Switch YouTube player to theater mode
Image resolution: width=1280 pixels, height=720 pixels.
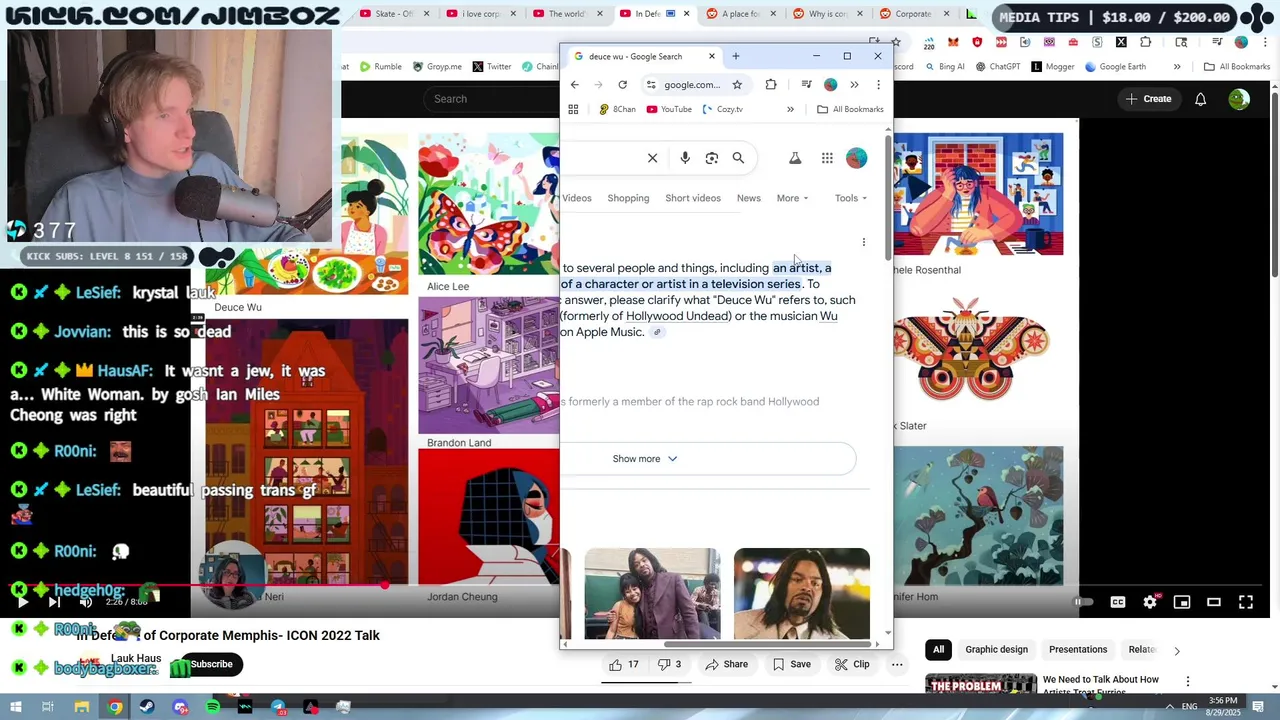tap(1214, 602)
